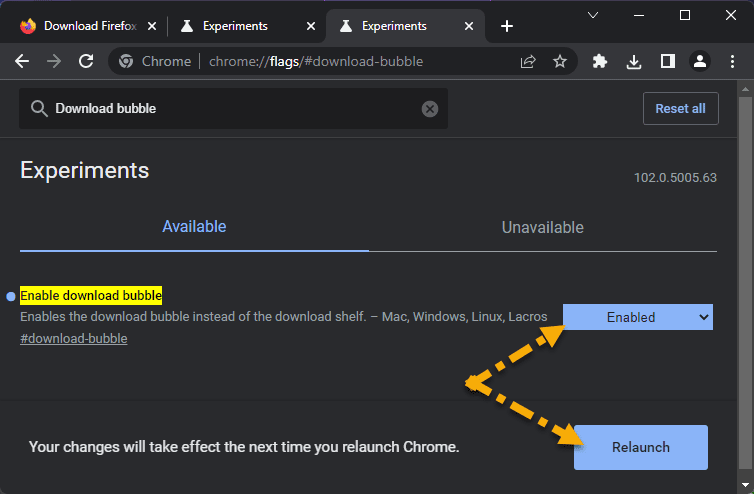
Task: Toggle the side panel icon
Action: (667, 61)
